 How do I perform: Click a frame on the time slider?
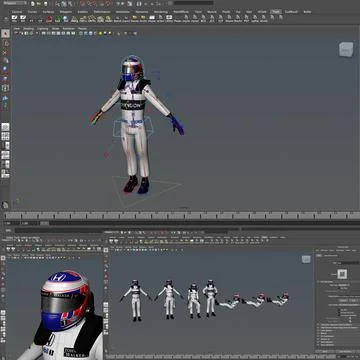click(180, 216)
